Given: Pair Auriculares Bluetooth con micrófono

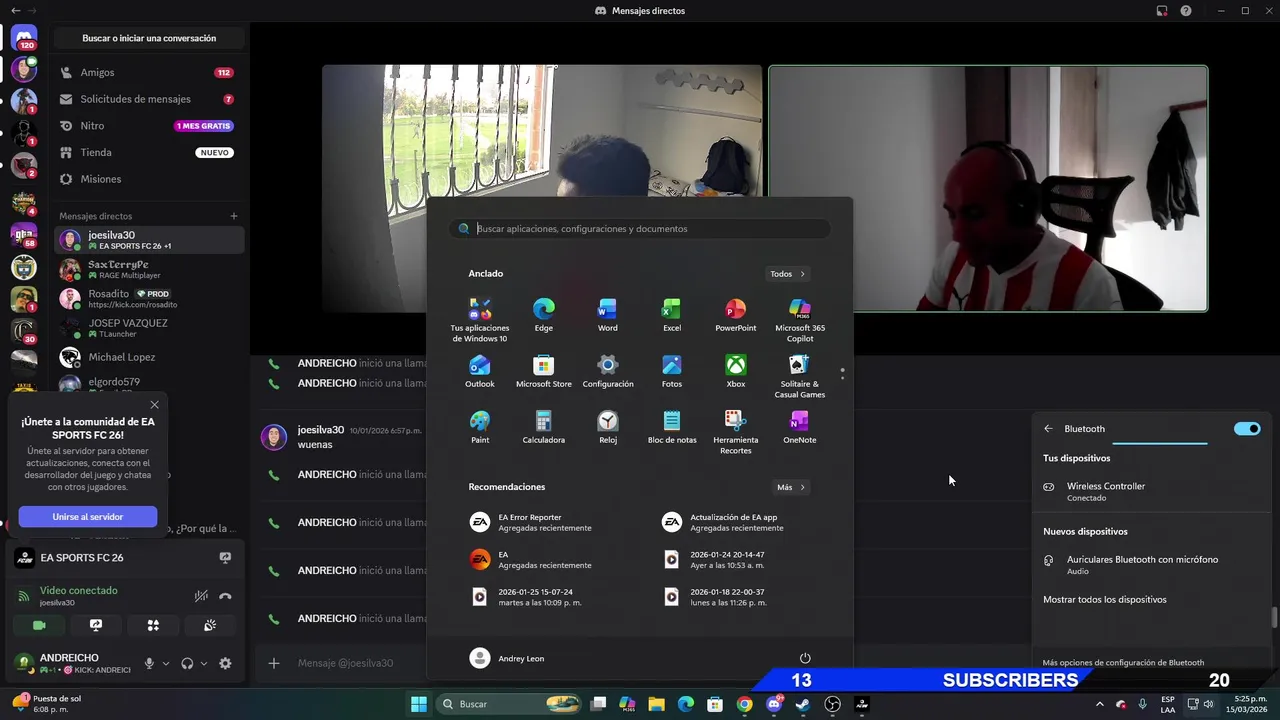Looking at the screenshot, I should pyautogui.click(x=1151, y=565).
